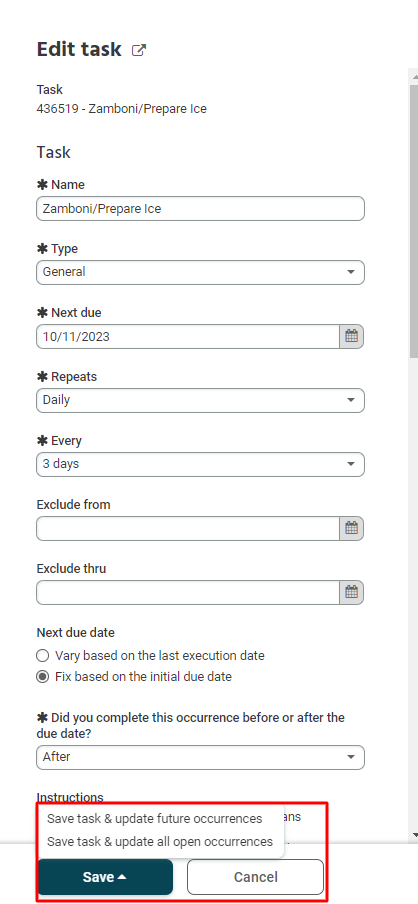Screen dimensions: 418x904
Task: Open the Repeats dropdown showing Daily
Action: coord(200,400)
